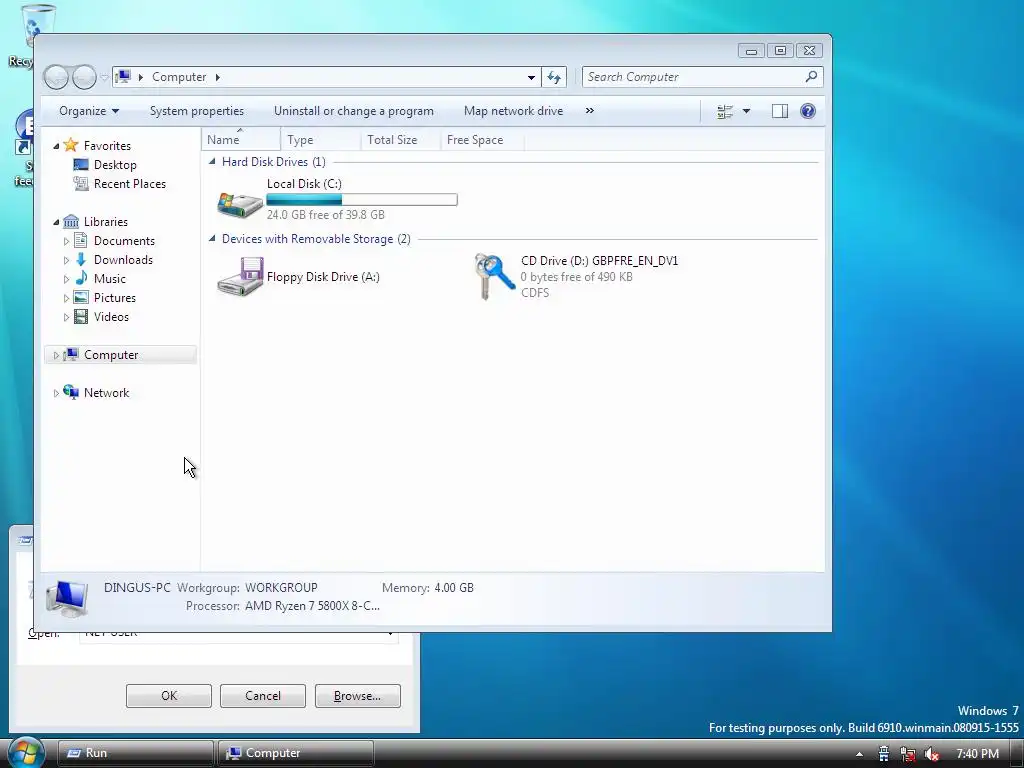Select the Local Disk (C:) drive icon

(x=240, y=204)
